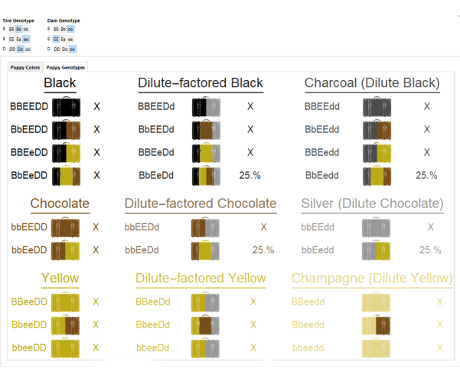460x388 pixels.
Task: Switch to the Puppy Colors tab
Action: coord(25,67)
